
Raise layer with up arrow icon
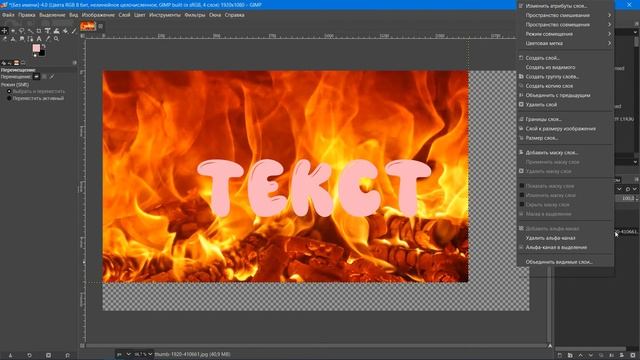click(x=580, y=355)
